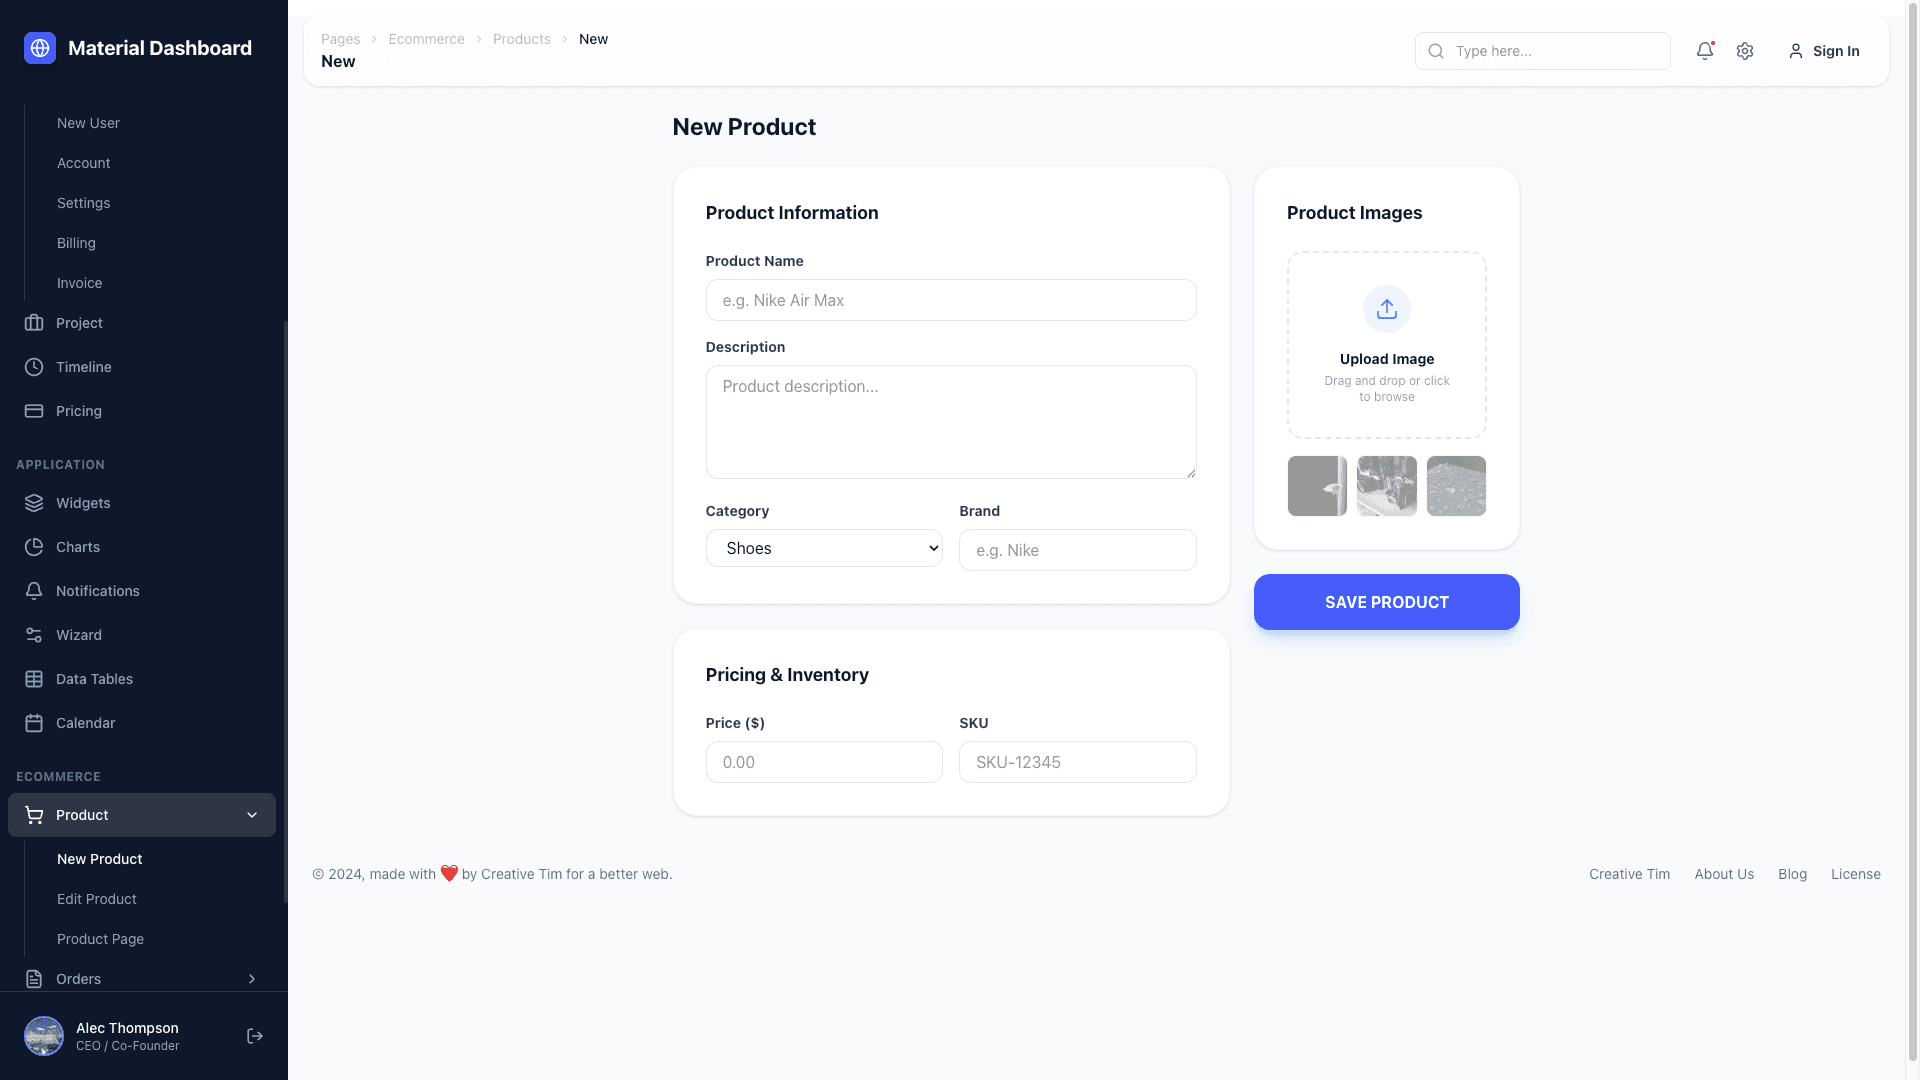This screenshot has height=1080, width=1920.
Task: Select Edit Product in the sidebar
Action: [97, 899]
